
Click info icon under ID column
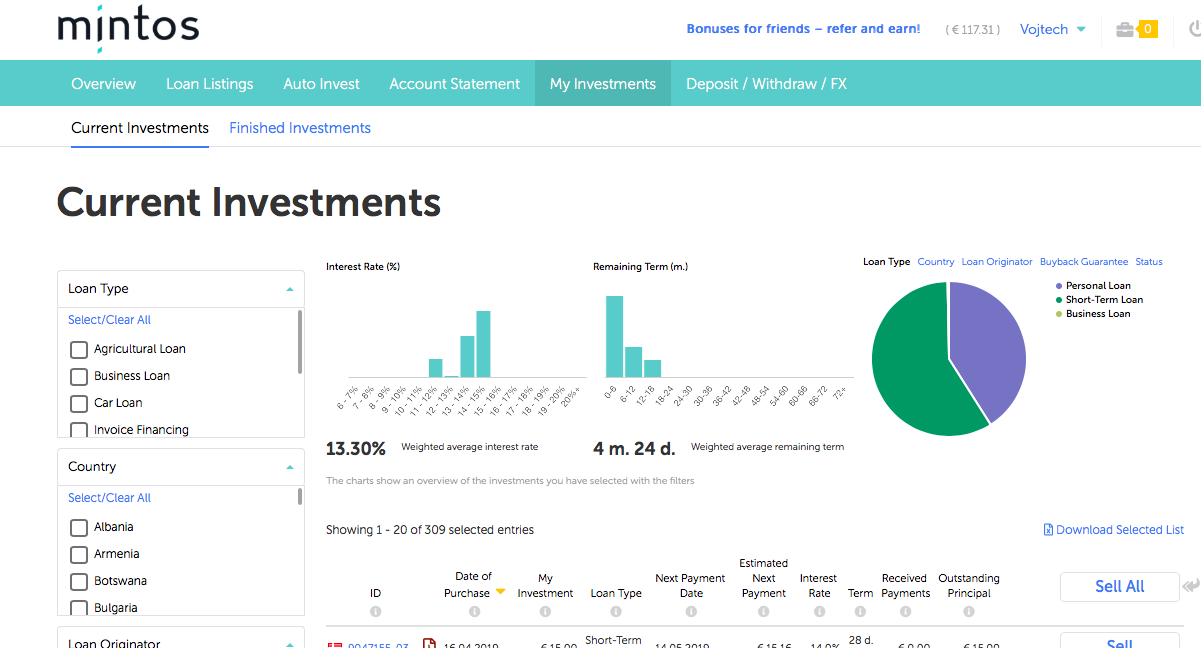(376, 612)
